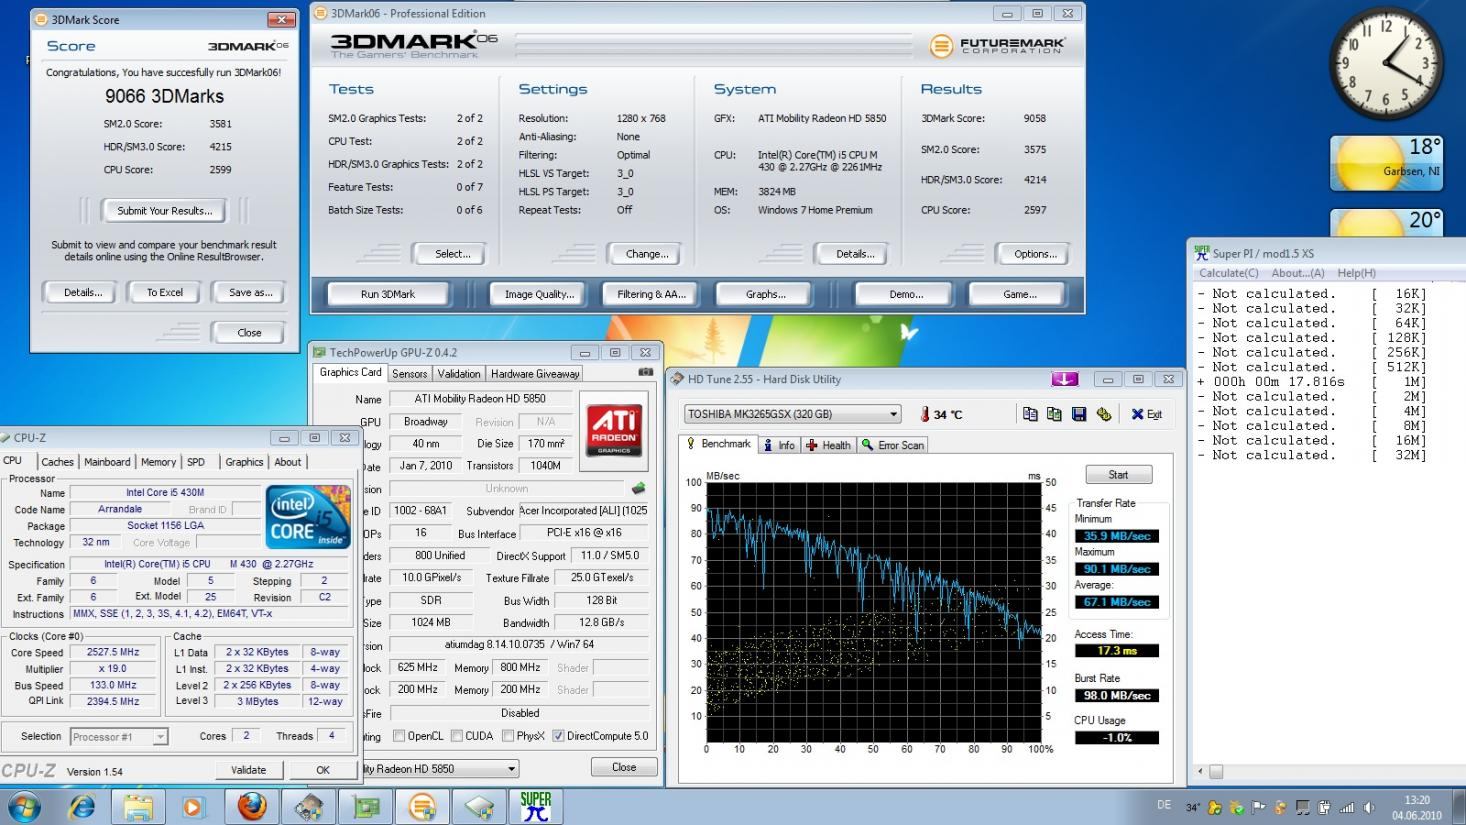The image size is (1466, 825).
Task: Open HD Tune options icon
Action: click(1104, 414)
